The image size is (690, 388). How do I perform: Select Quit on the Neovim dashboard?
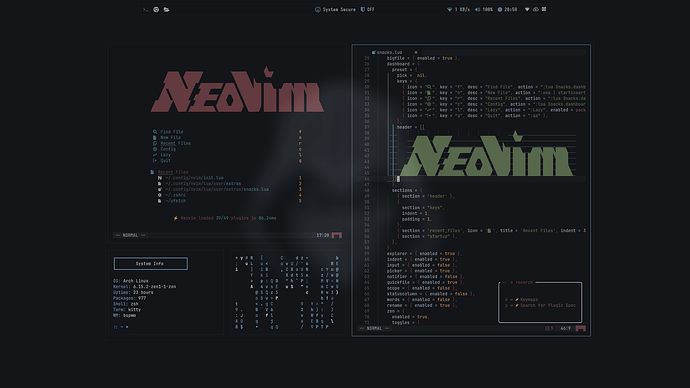pyautogui.click(x=165, y=160)
